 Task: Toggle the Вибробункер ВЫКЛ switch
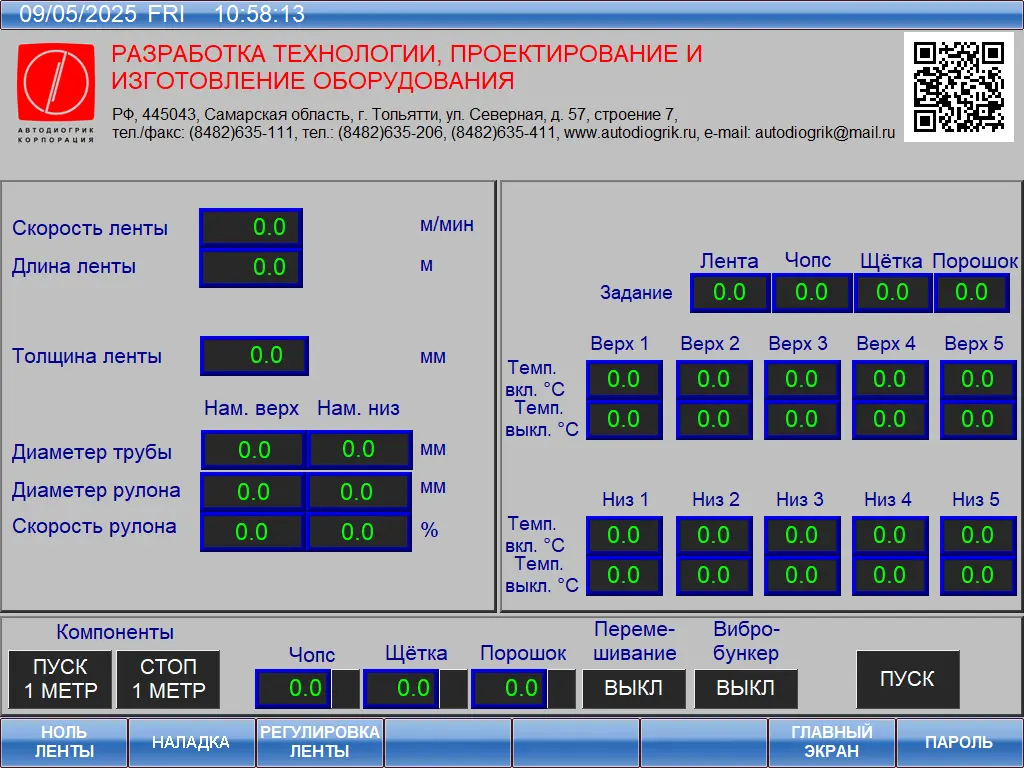(745, 688)
